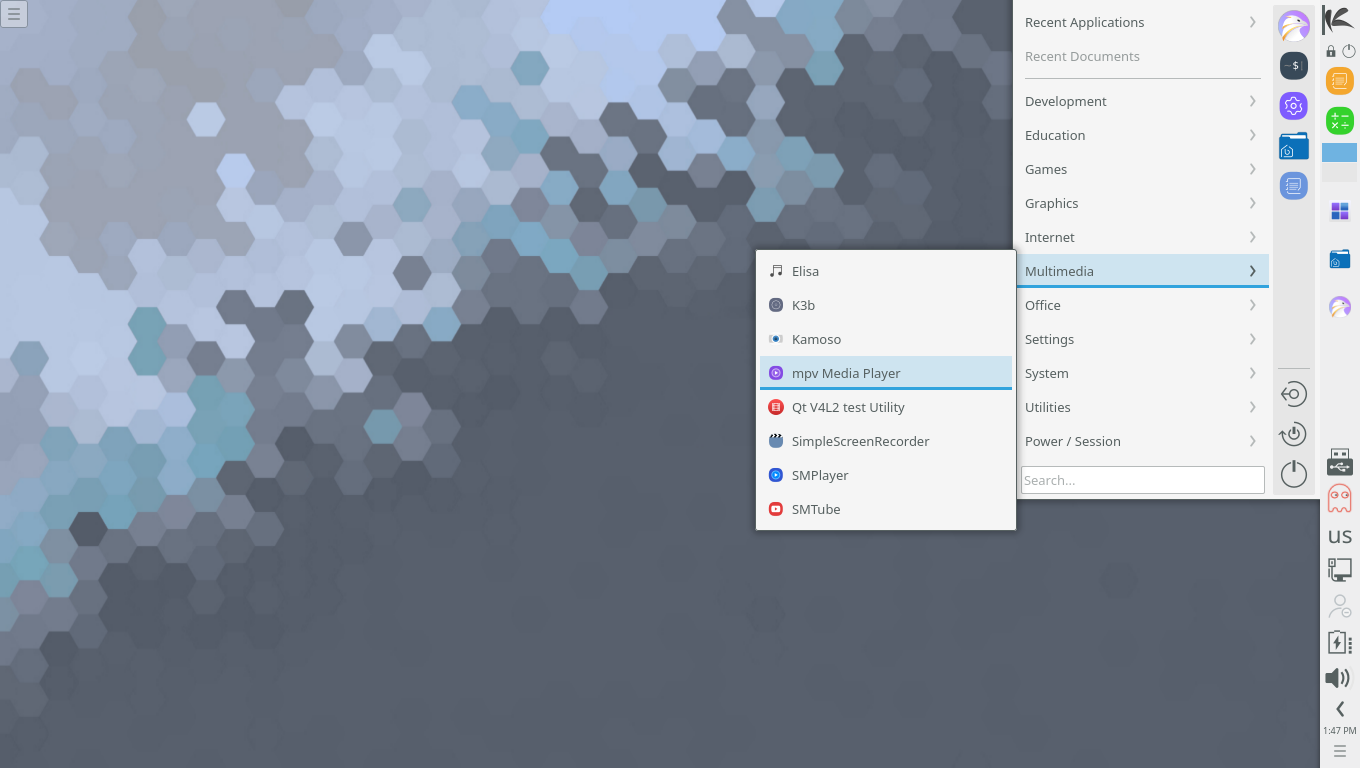Open the Power / Session category
Image resolution: width=1360 pixels, height=768 pixels.
(1143, 441)
